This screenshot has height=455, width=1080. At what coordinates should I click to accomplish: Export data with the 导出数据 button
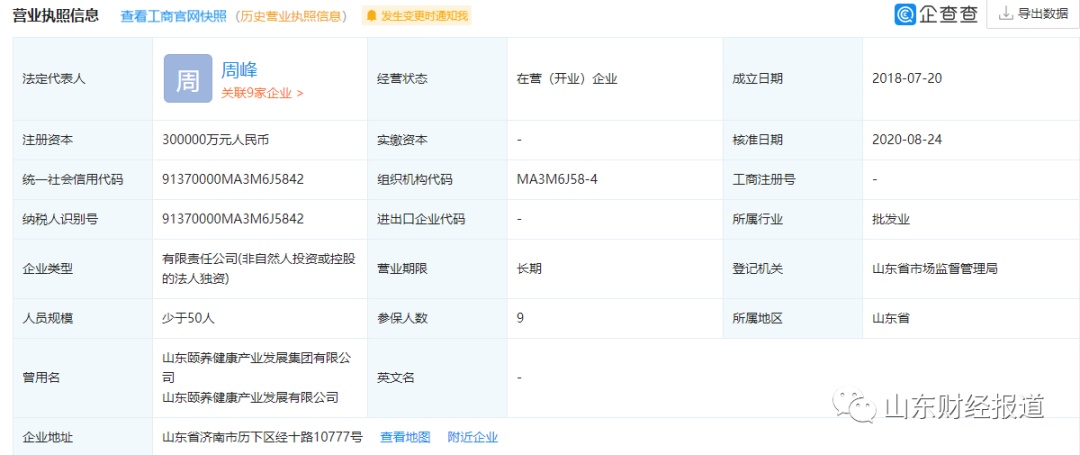(1033, 14)
